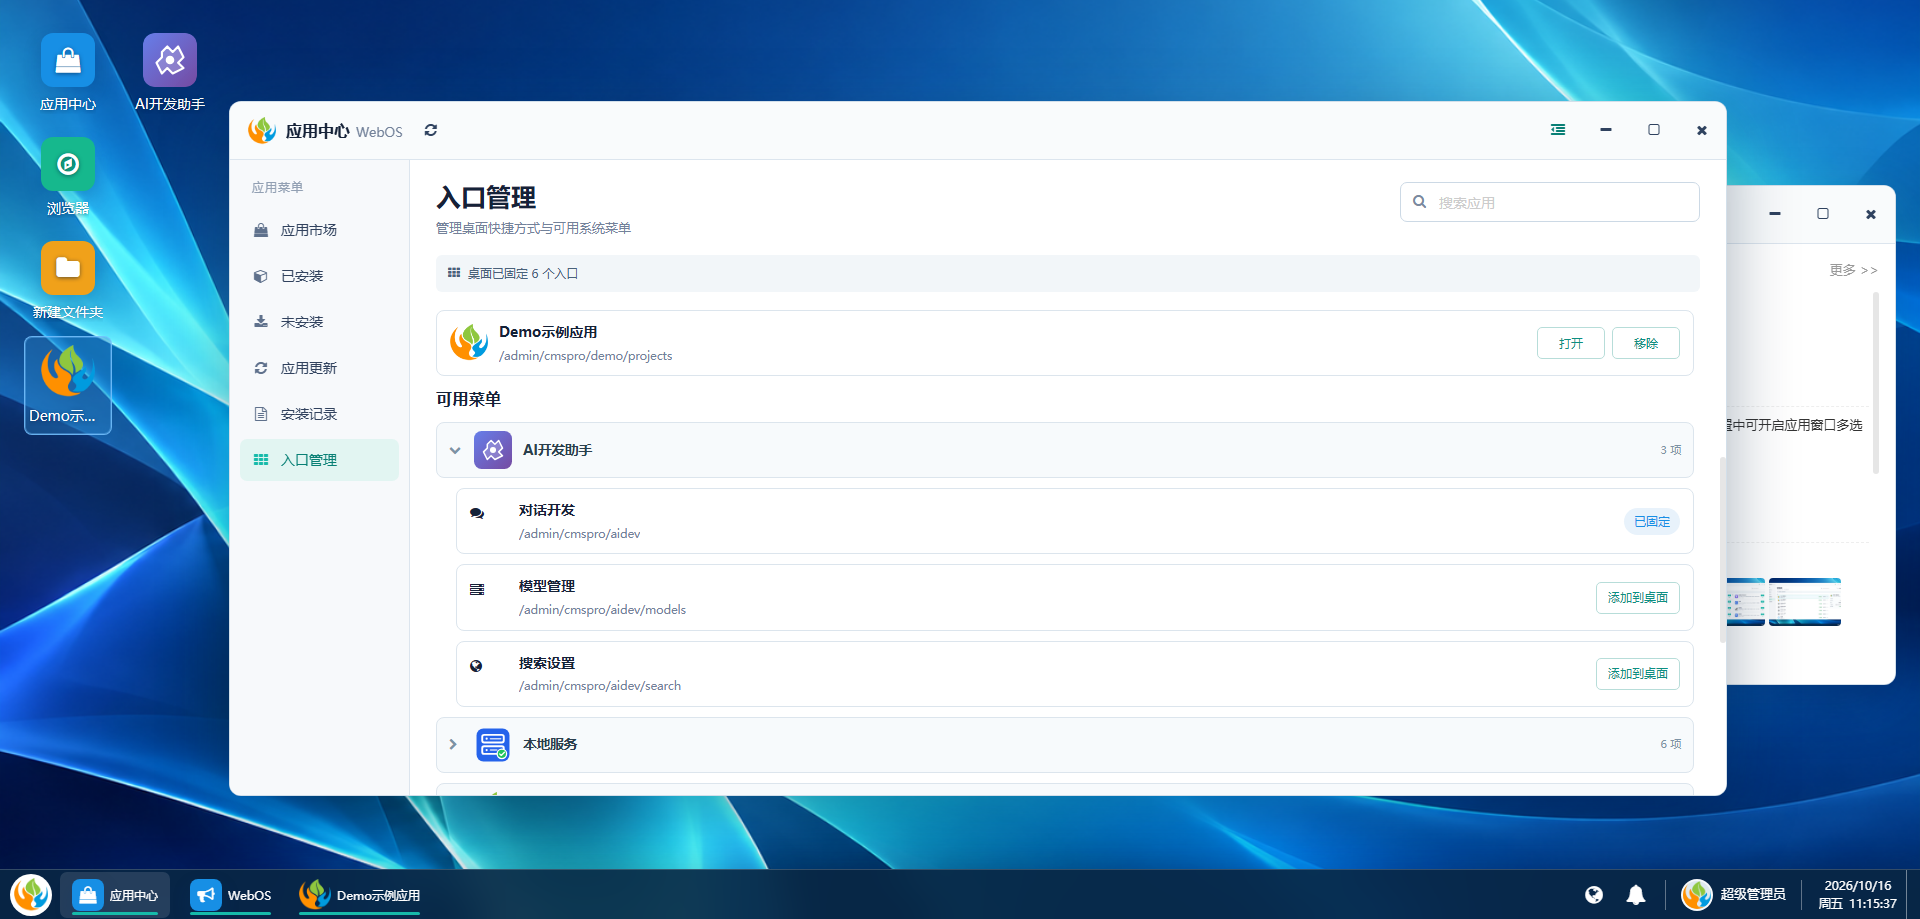Add 模型管理 to desktop with 添加到桌面
Screen dimensions: 1920x919
[1637, 597]
